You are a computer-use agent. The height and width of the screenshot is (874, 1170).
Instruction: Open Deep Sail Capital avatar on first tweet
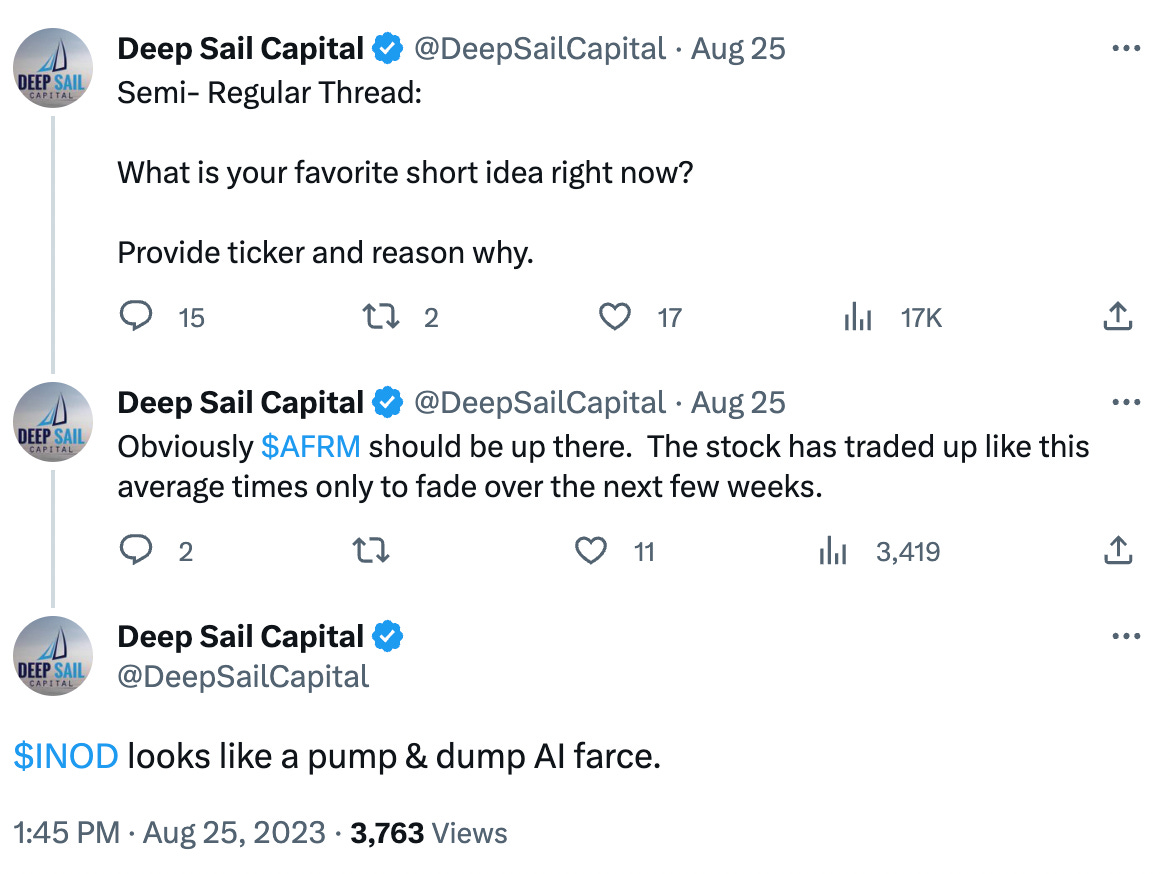click(x=53, y=68)
